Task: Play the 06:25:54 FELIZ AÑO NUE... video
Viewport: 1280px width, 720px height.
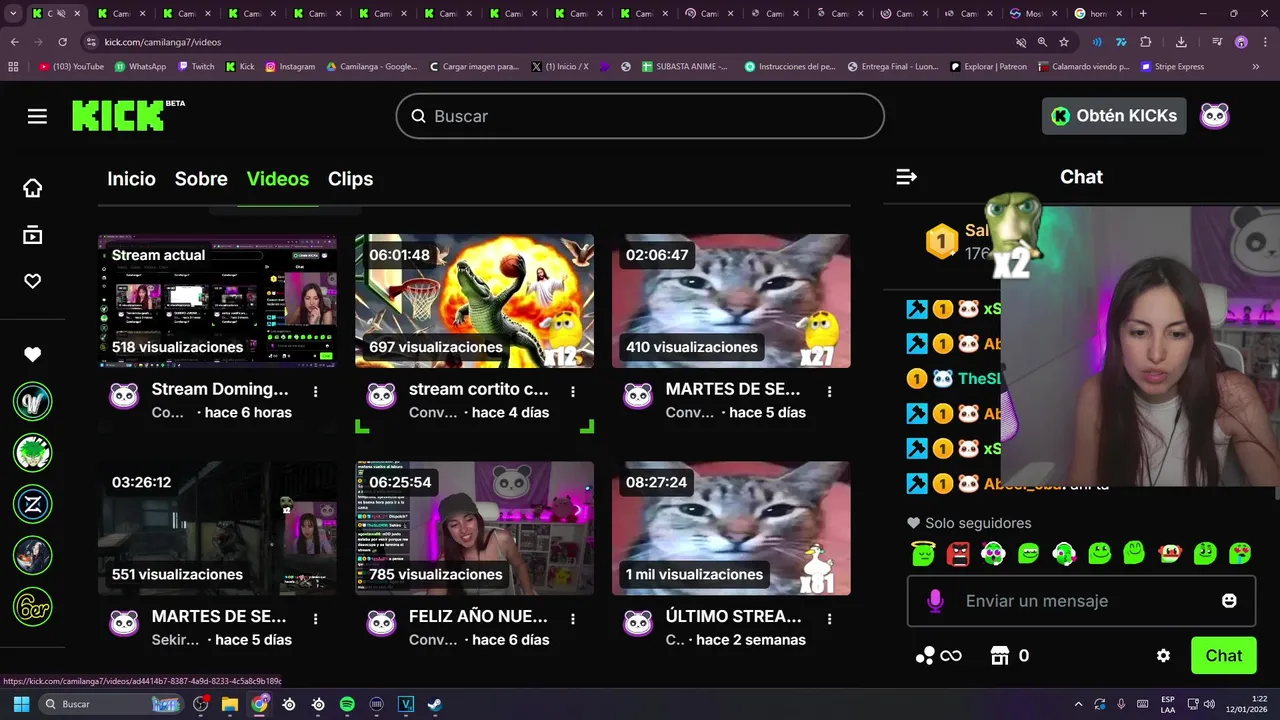Action: pyautogui.click(x=474, y=528)
